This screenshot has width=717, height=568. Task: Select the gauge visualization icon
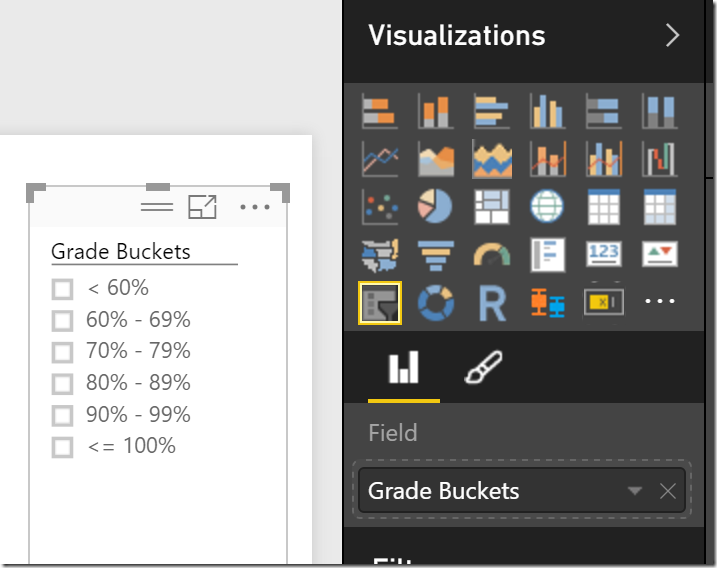(492, 256)
